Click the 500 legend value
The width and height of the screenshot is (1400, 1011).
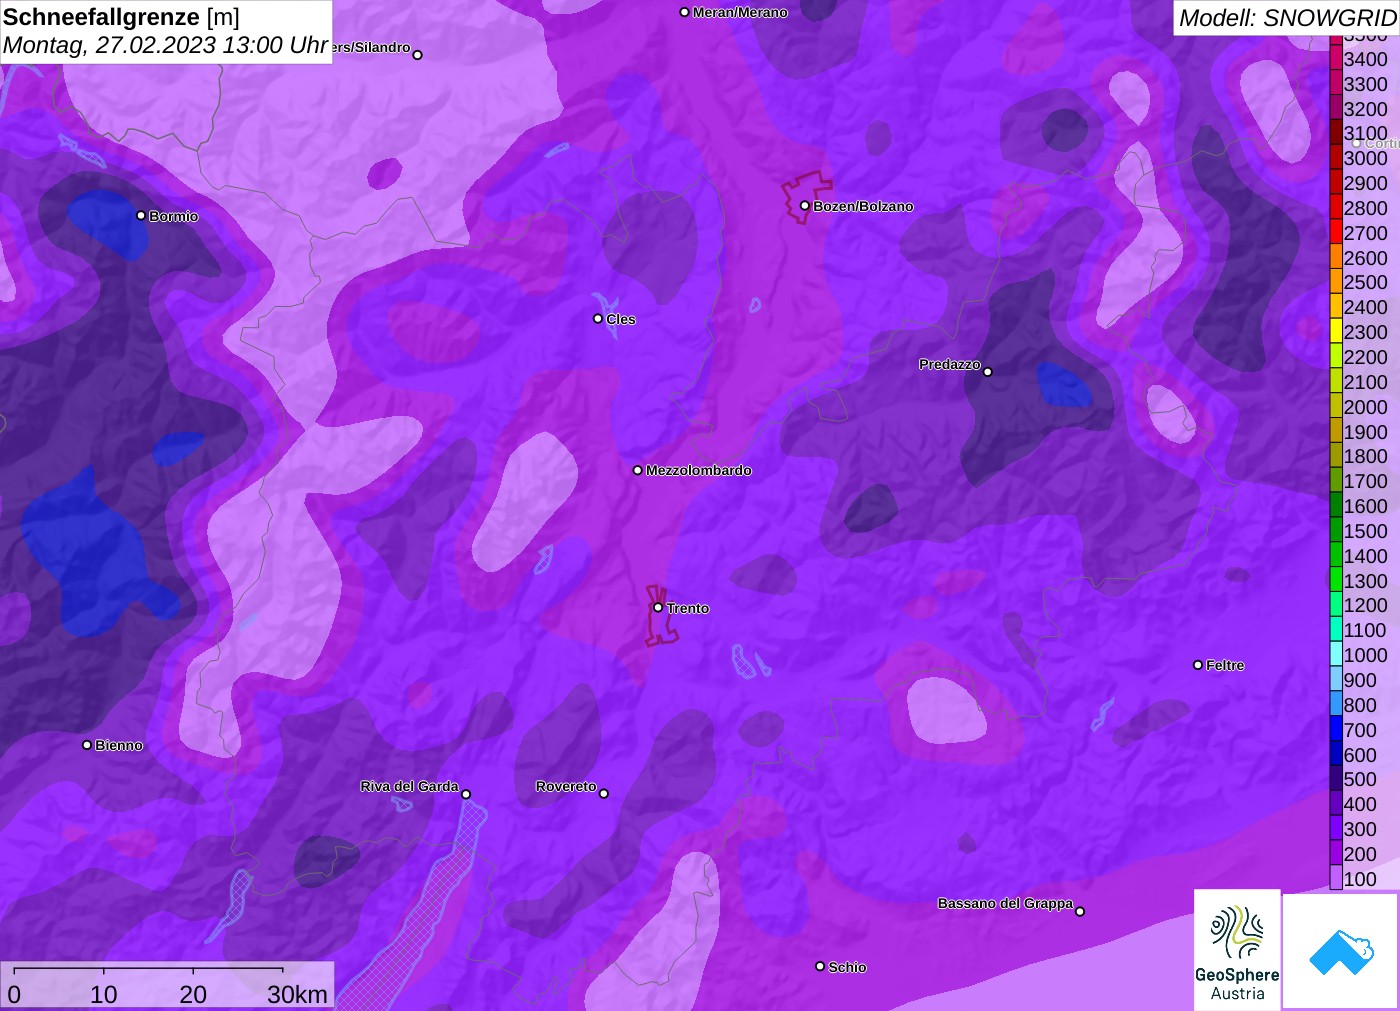pyautogui.click(x=1360, y=779)
